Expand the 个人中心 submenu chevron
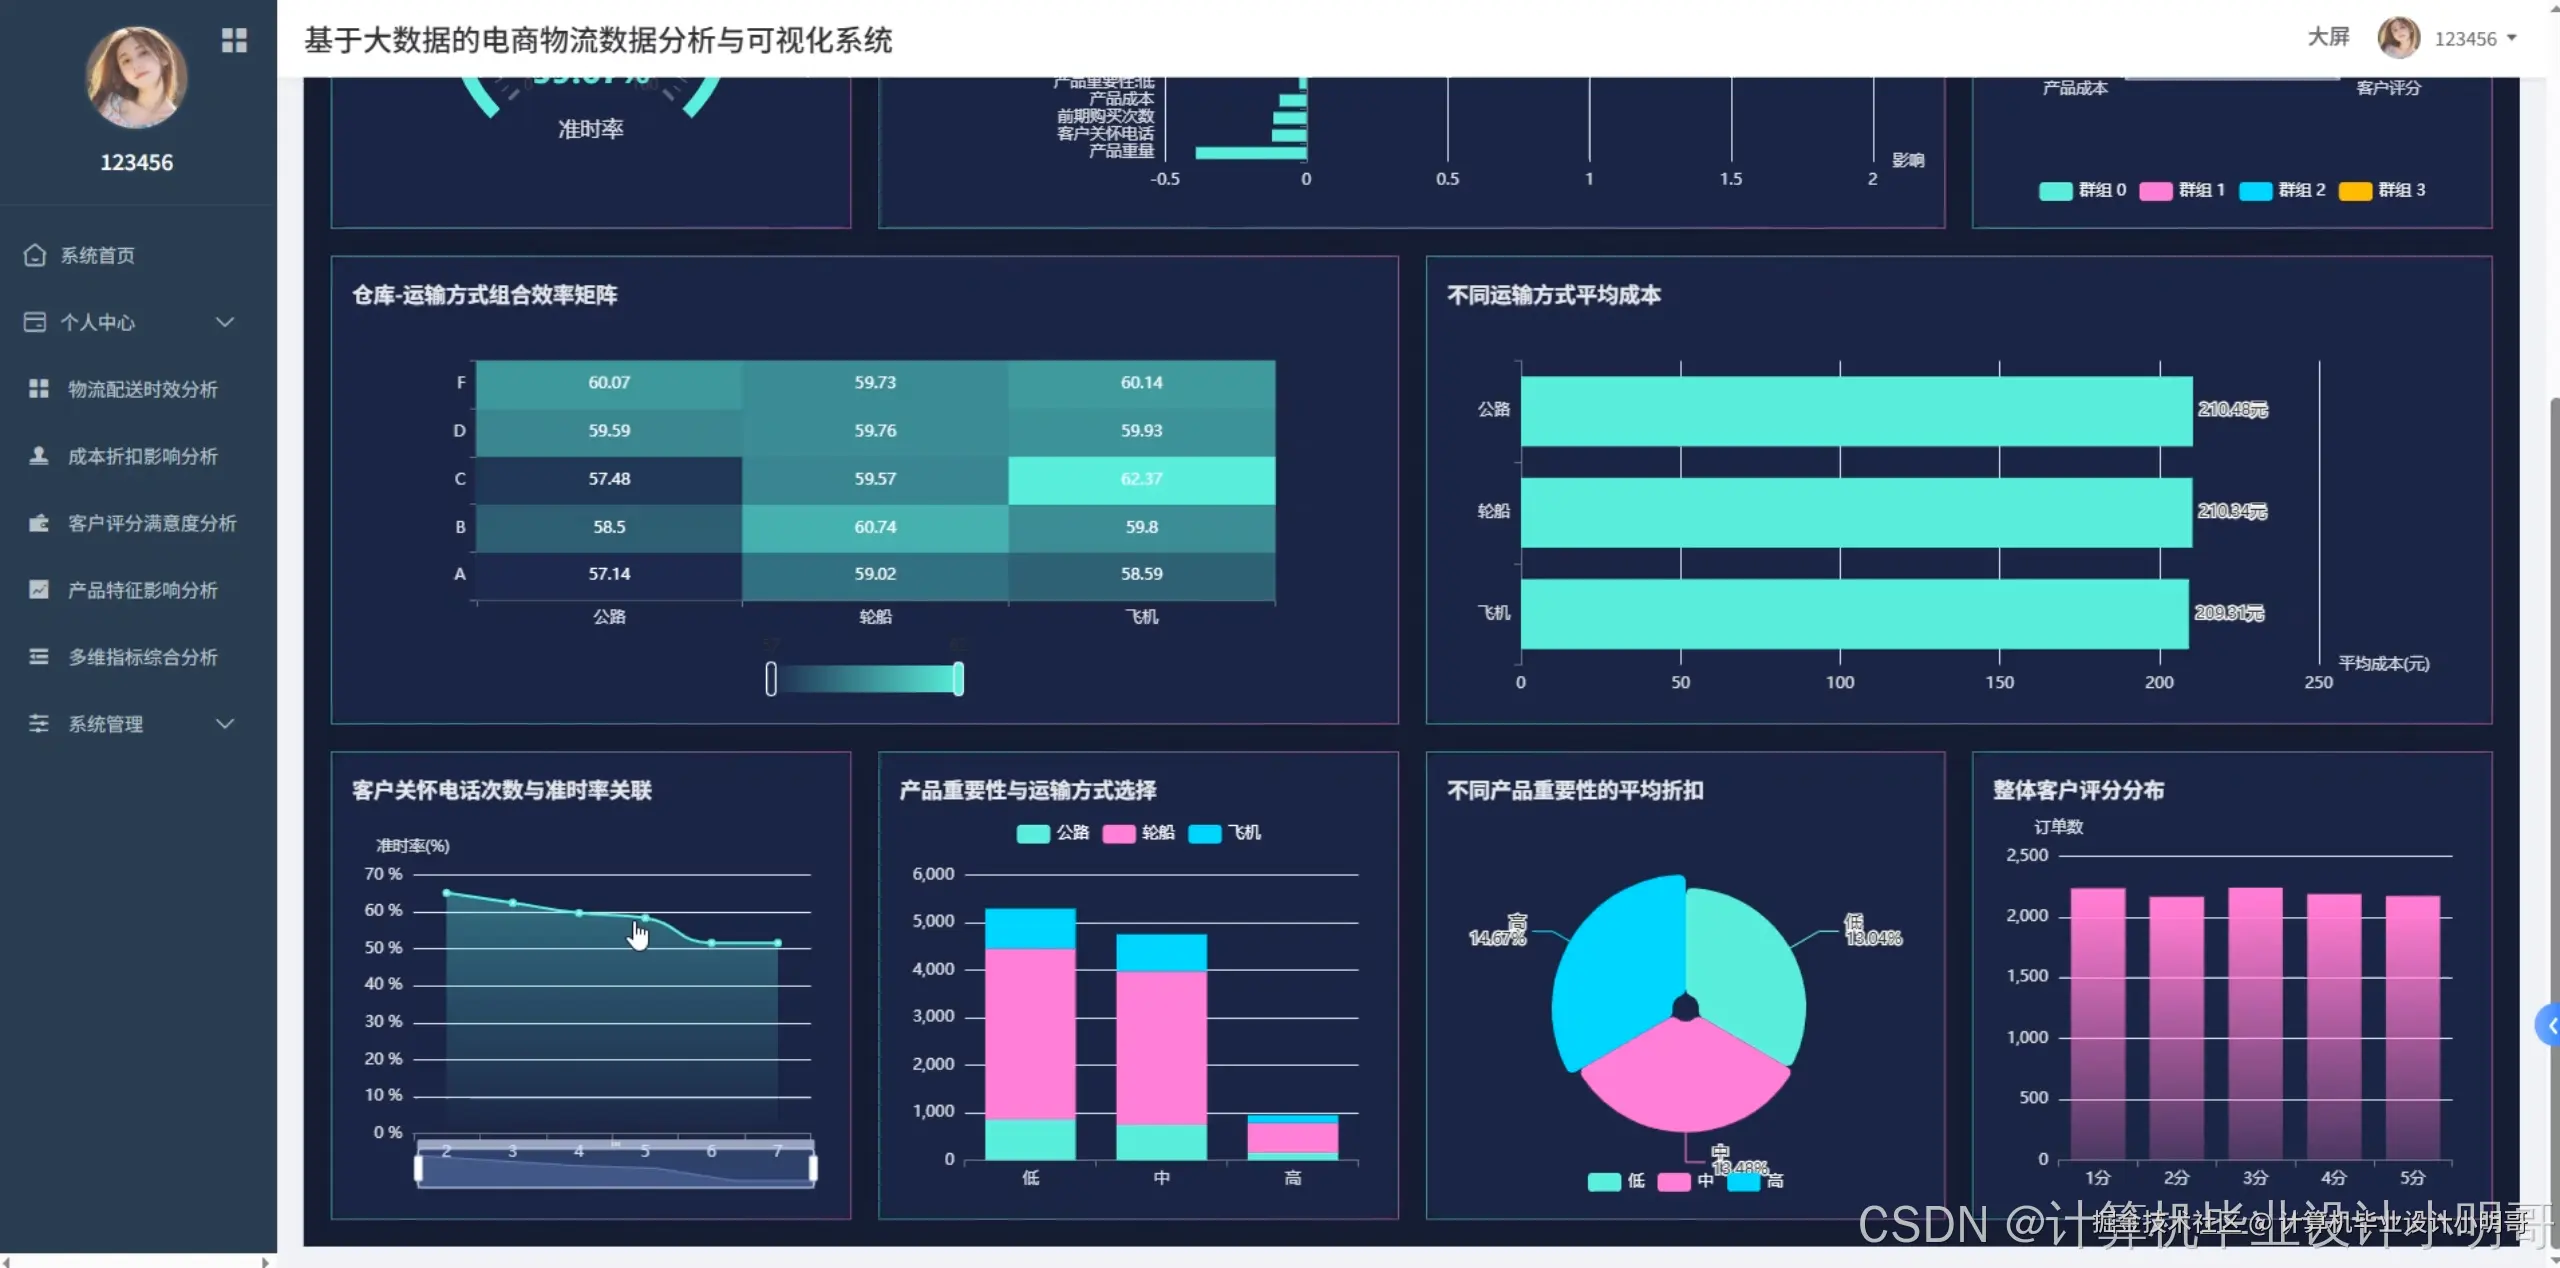This screenshot has height=1268, width=2560. click(225, 322)
